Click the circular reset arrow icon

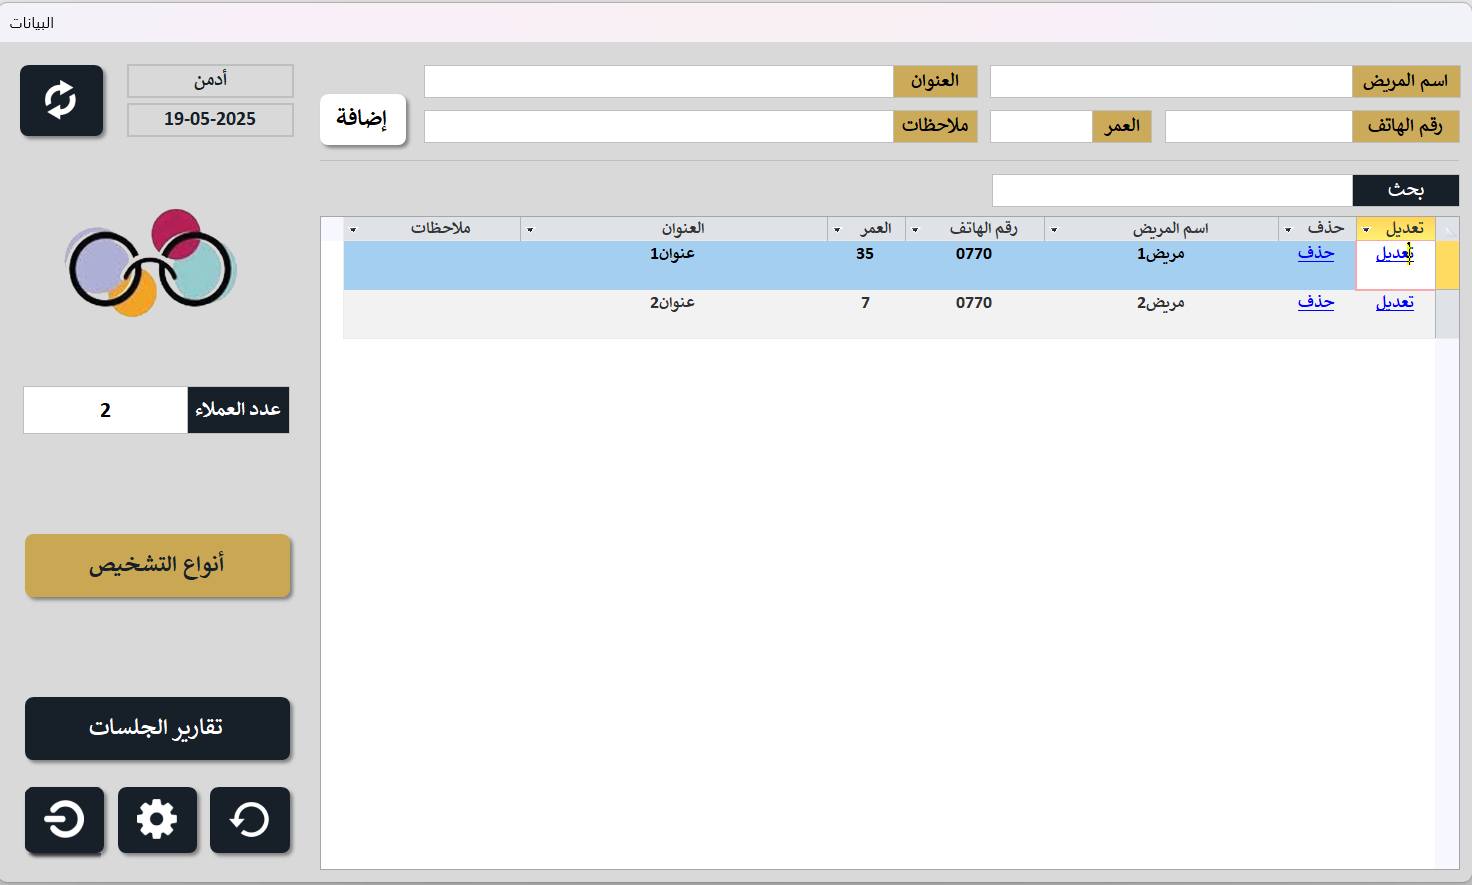pos(250,820)
